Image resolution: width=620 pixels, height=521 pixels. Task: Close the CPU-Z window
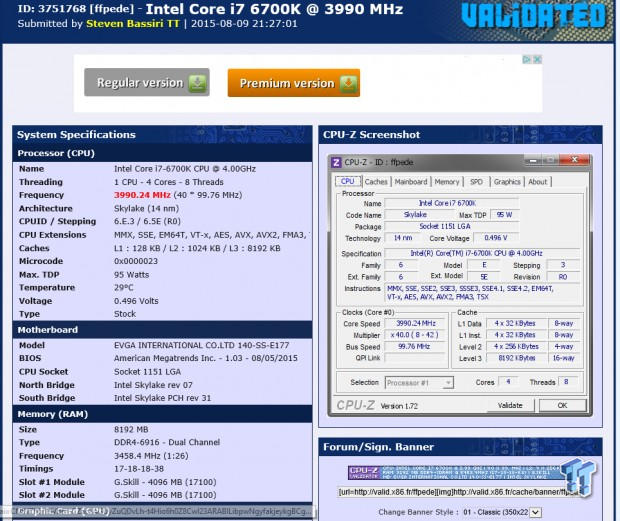click(575, 160)
